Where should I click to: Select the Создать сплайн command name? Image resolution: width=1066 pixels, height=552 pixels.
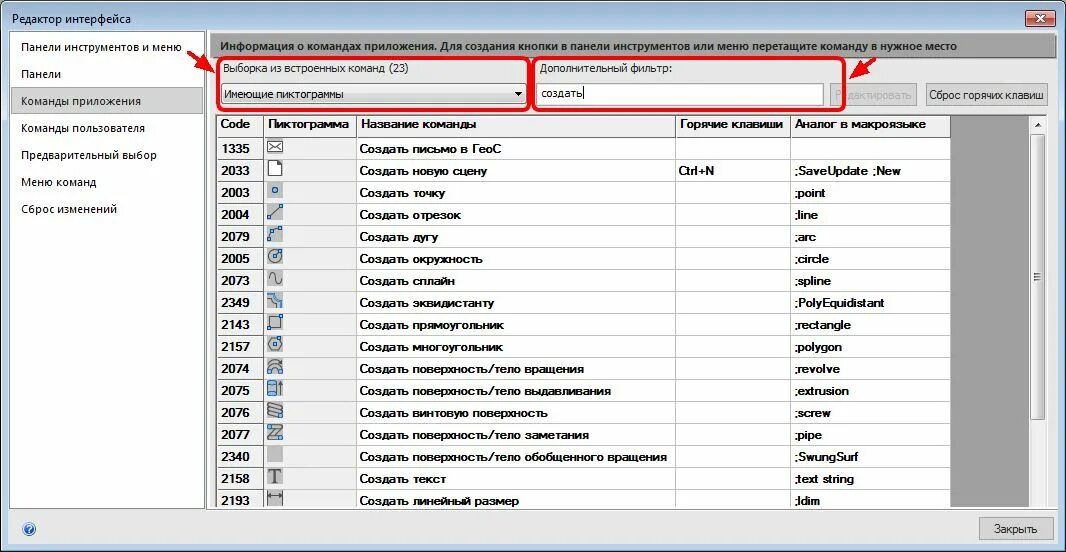(407, 281)
